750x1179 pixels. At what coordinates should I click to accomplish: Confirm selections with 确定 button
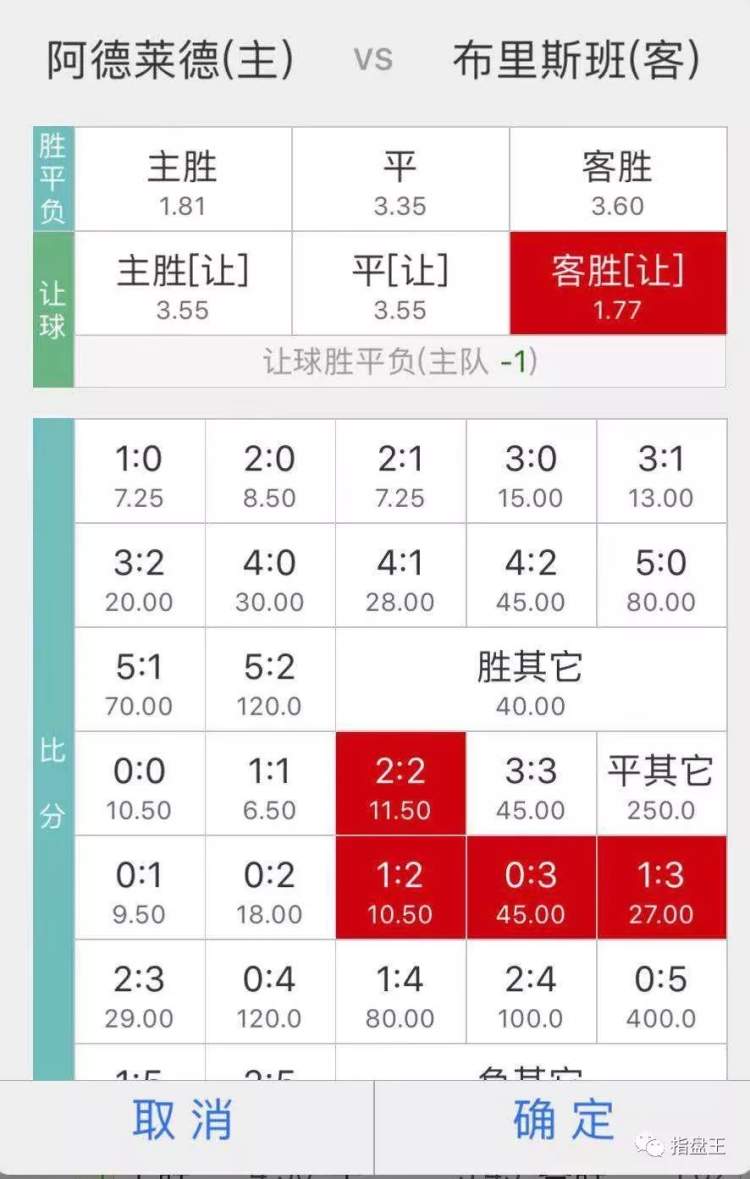coord(562,1120)
